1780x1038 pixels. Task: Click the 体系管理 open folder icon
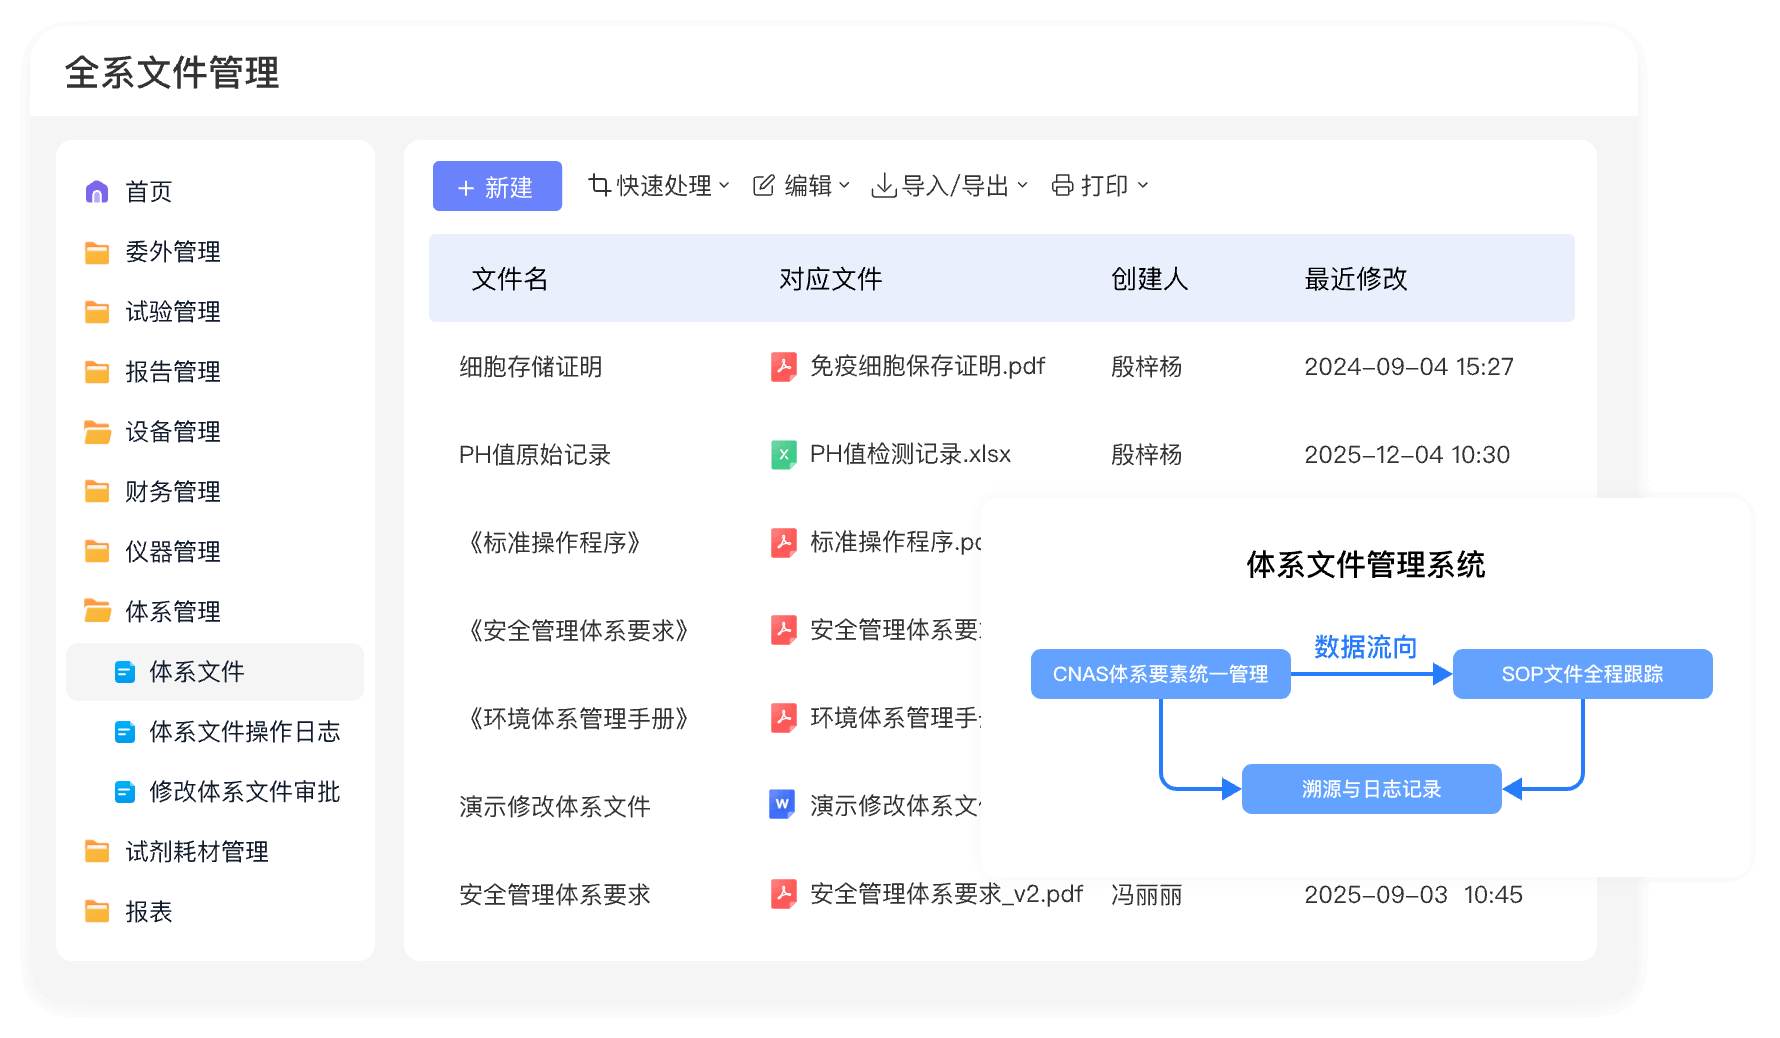pos(97,611)
